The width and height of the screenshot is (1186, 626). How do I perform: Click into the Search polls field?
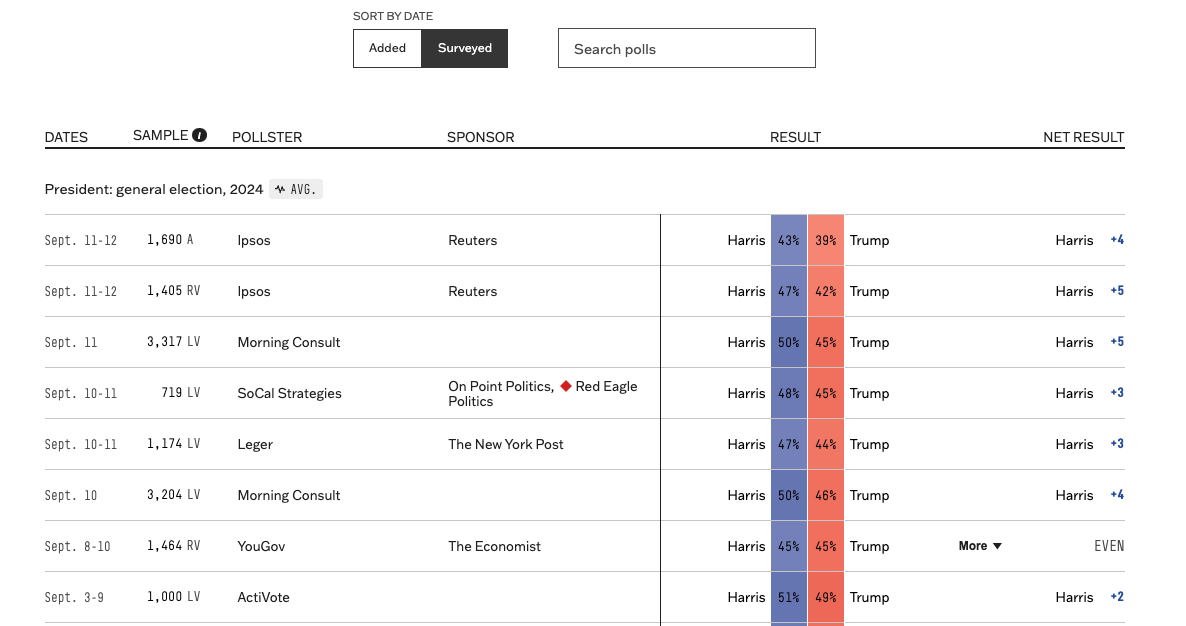click(x=686, y=48)
